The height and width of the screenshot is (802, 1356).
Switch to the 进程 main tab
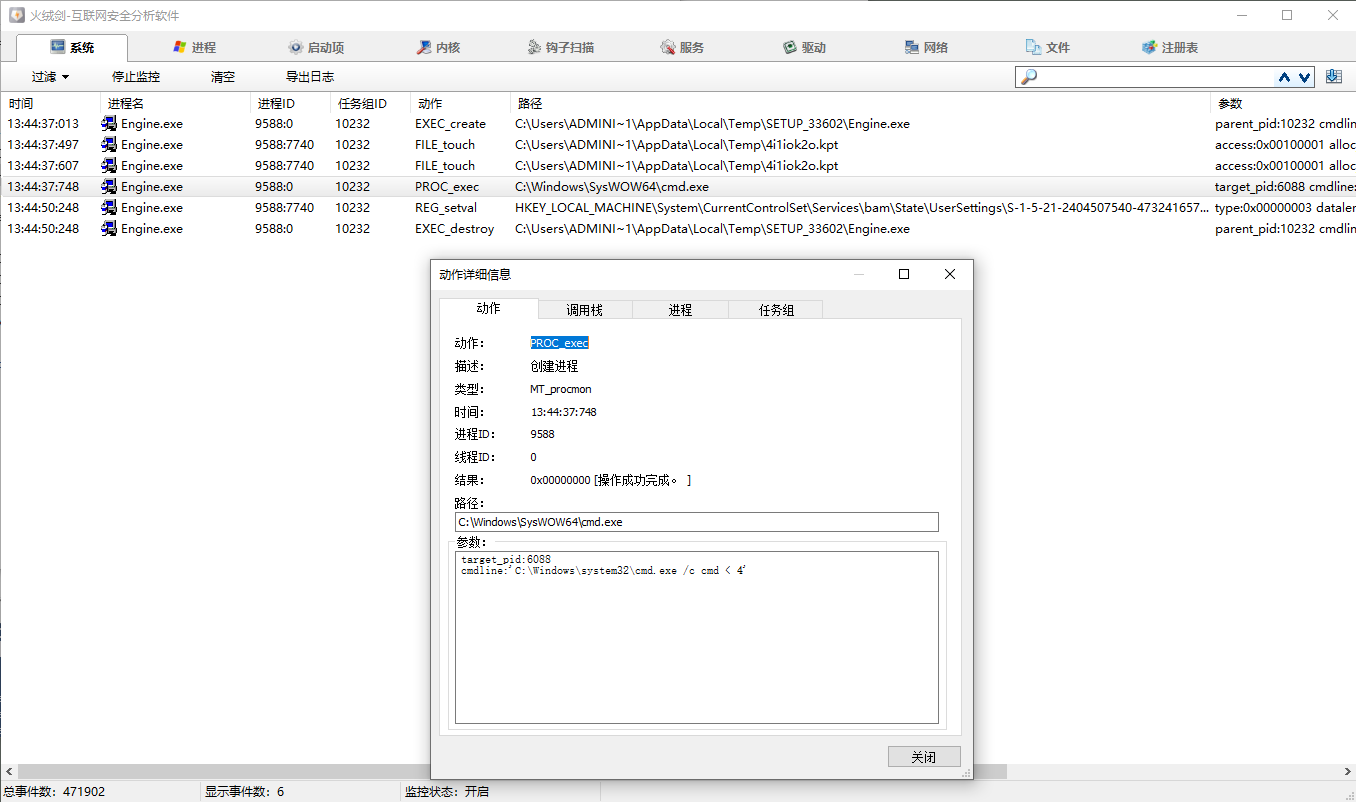pyautogui.click(x=194, y=47)
